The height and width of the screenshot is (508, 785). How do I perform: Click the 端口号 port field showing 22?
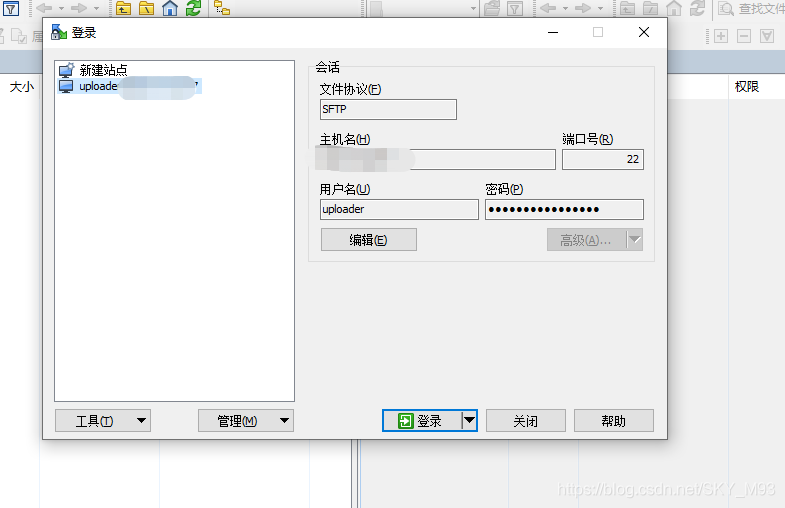[x=603, y=159]
